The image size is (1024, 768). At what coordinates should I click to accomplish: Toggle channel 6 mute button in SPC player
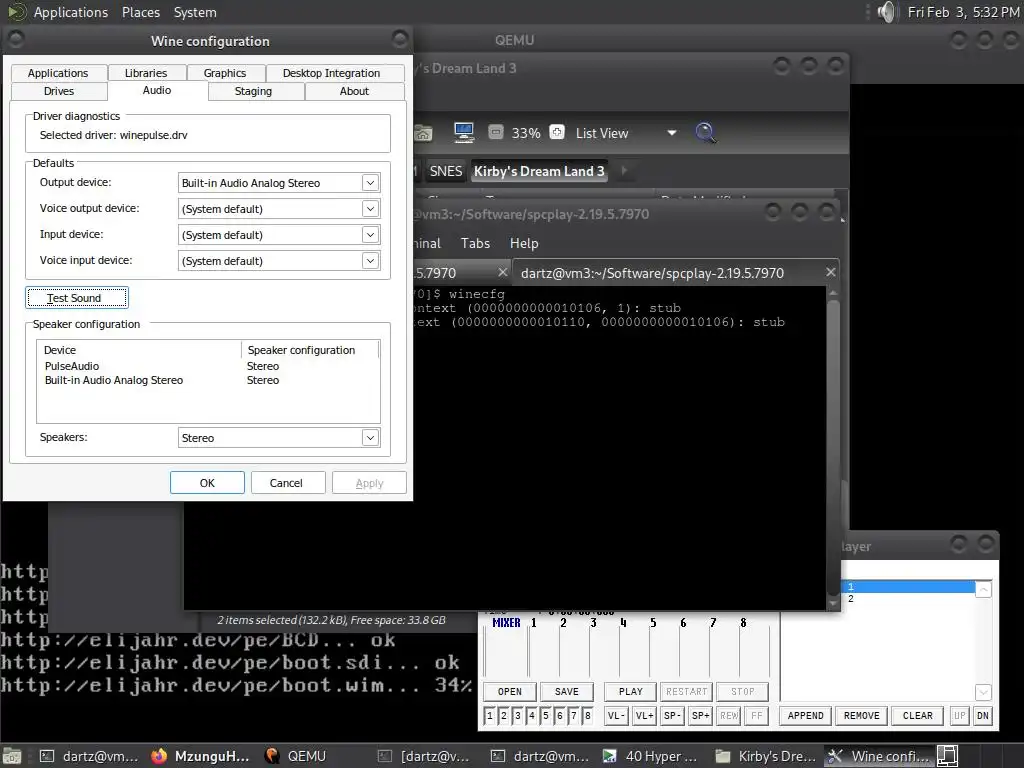coord(560,716)
